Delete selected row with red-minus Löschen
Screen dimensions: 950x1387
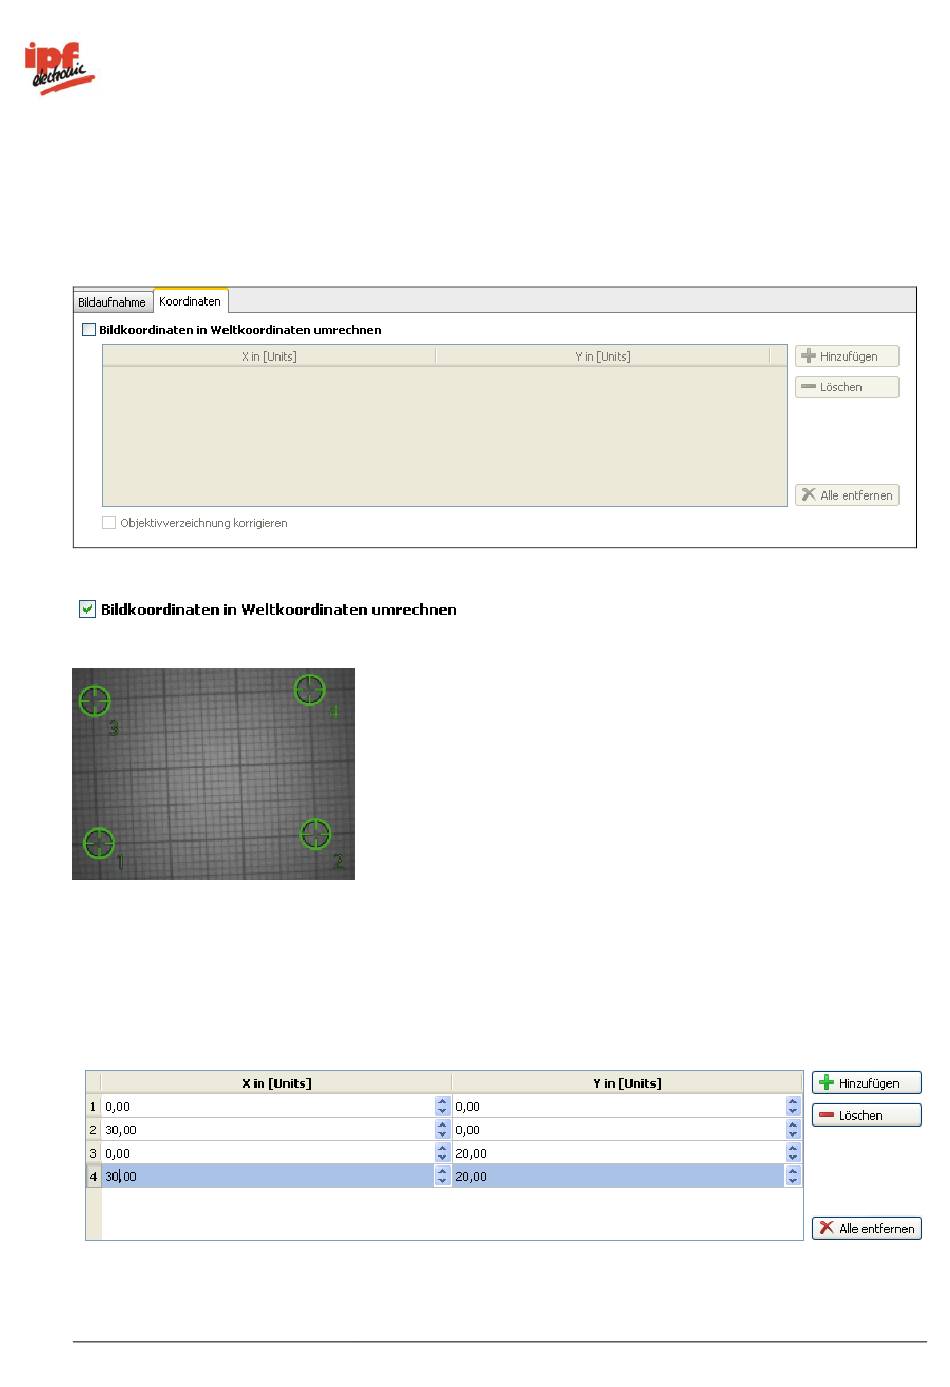pyautogui.click(x=866, y=1115)
